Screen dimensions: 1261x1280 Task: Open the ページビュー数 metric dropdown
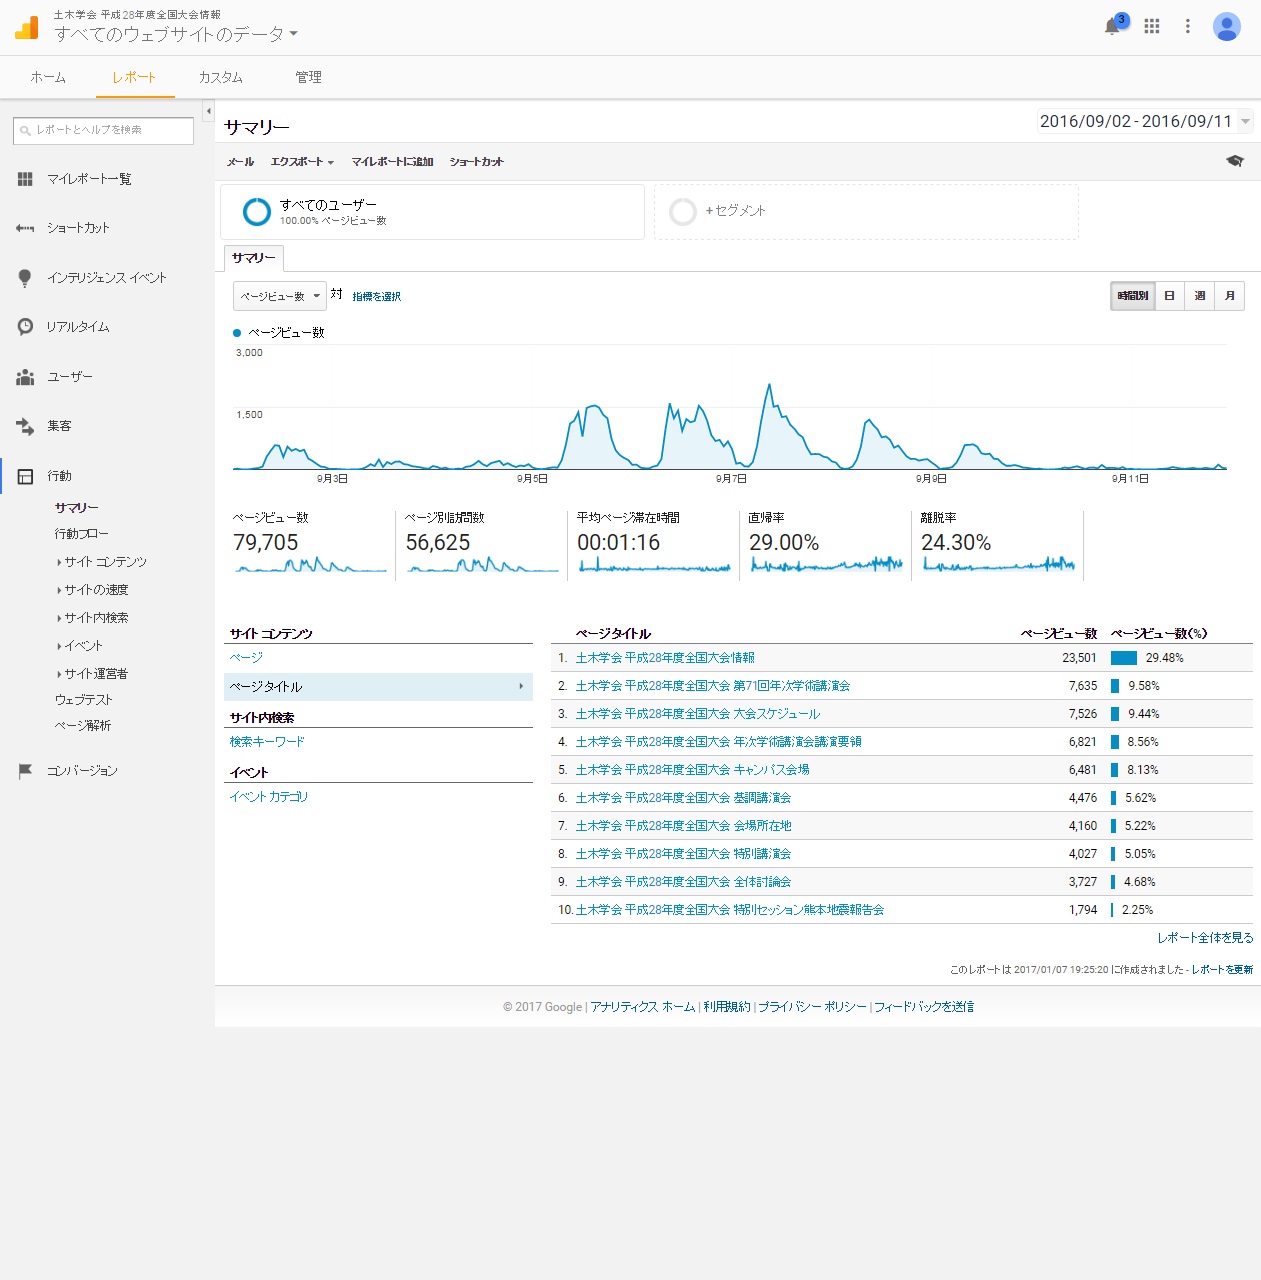pyautogui.click(x=279, y=296)
